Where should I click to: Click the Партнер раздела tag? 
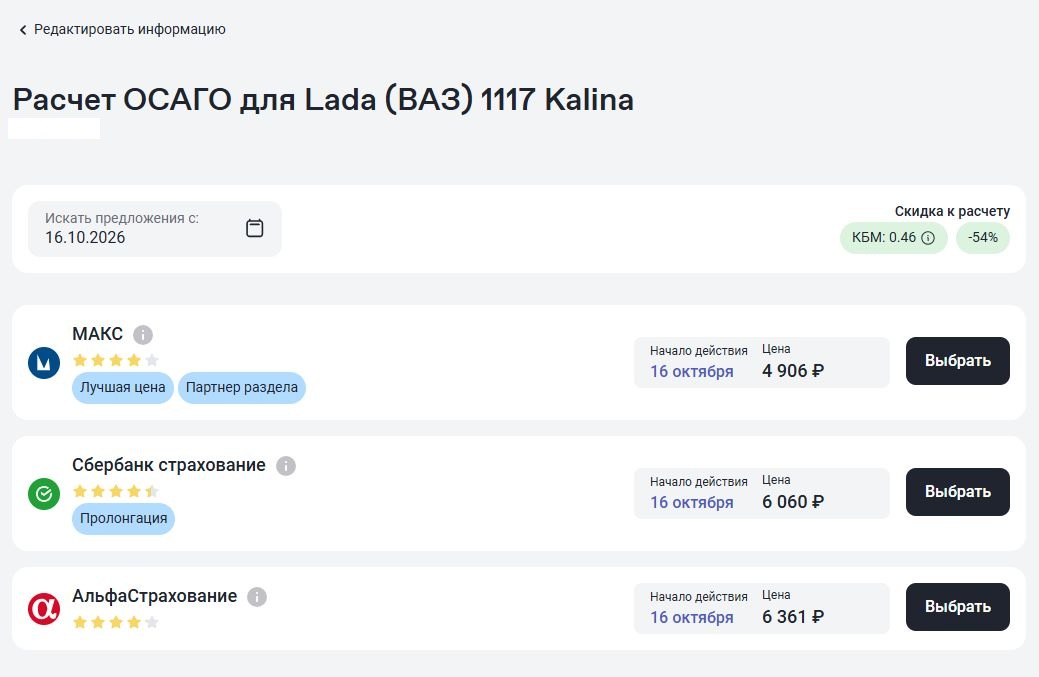point(242,388)
